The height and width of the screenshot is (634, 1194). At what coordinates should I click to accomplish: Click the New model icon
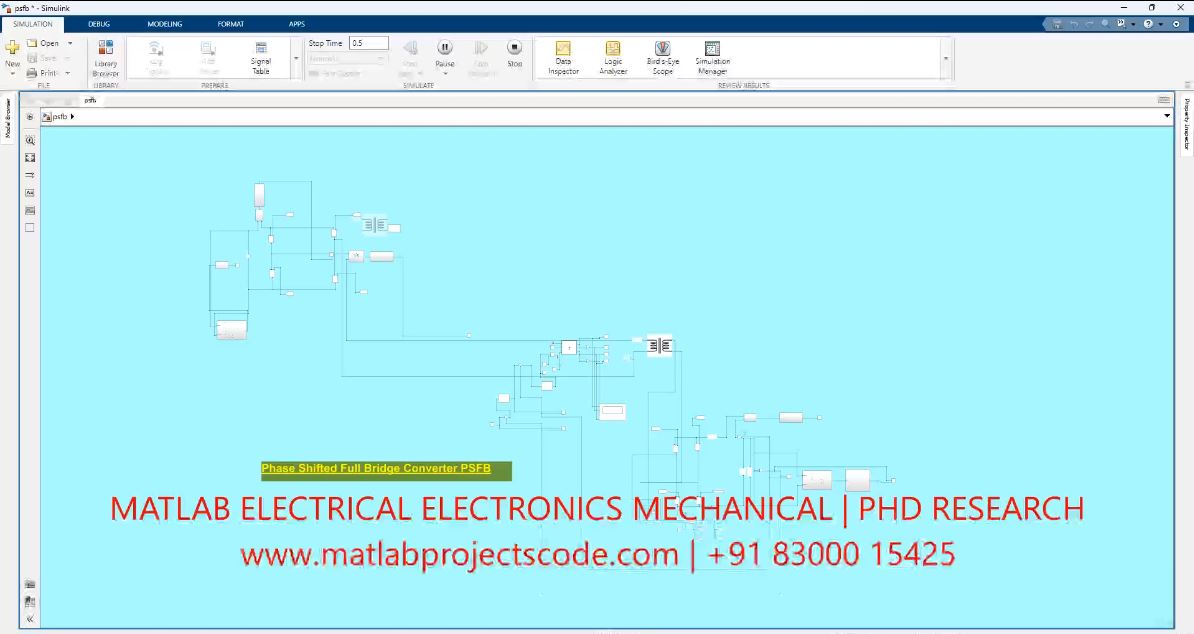click(12, 48)
